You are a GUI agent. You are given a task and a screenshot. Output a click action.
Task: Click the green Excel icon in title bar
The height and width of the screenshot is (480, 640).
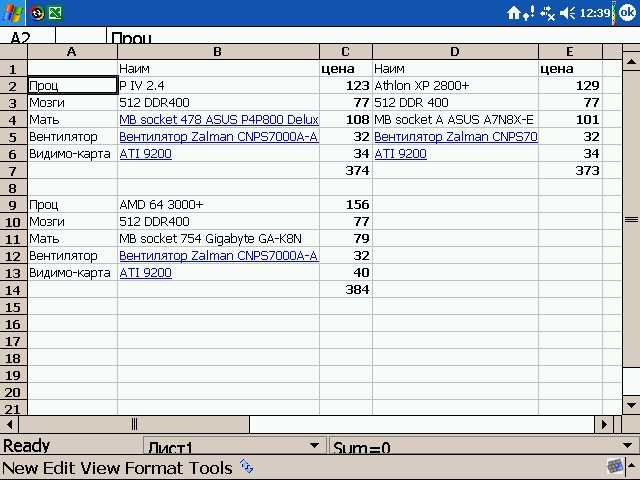coord(55,13)
